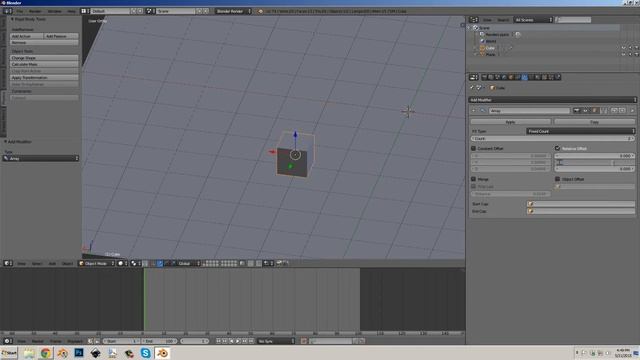Toggle Array modifier viewport visibility eye icon

[x=586, y=111]
